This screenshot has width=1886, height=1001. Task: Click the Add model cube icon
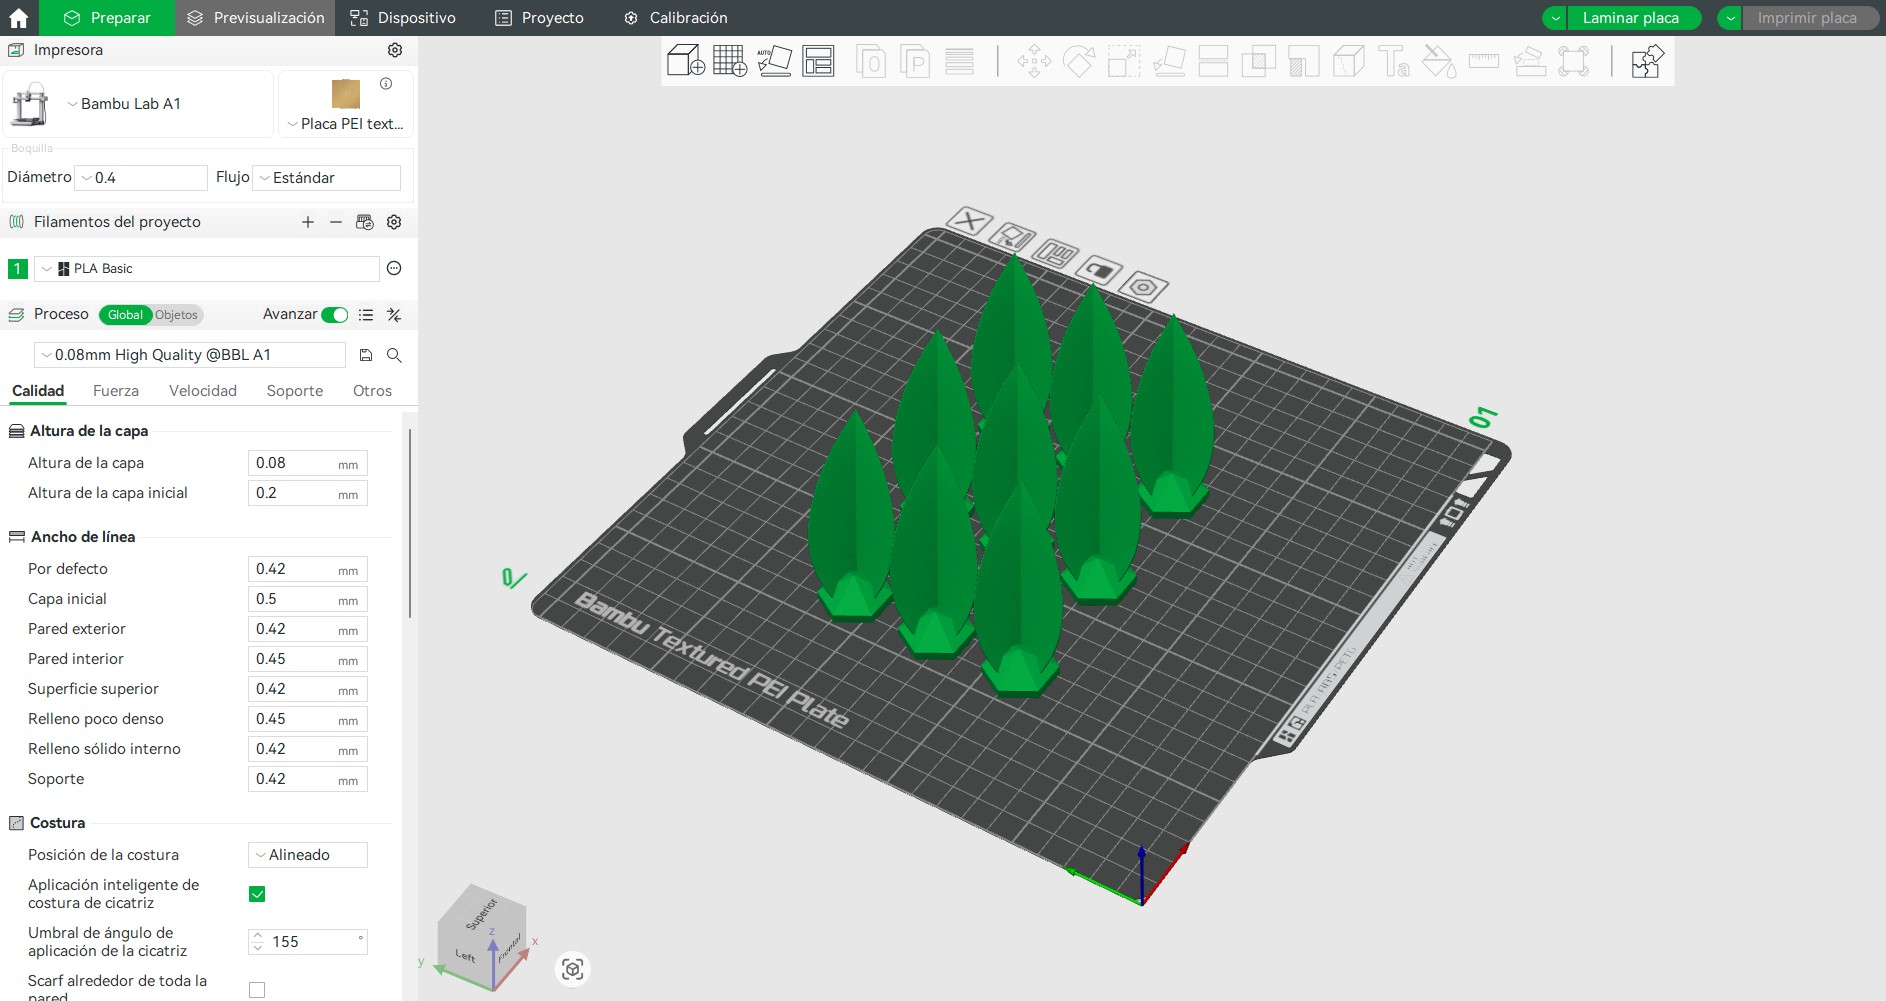point(686,61)
